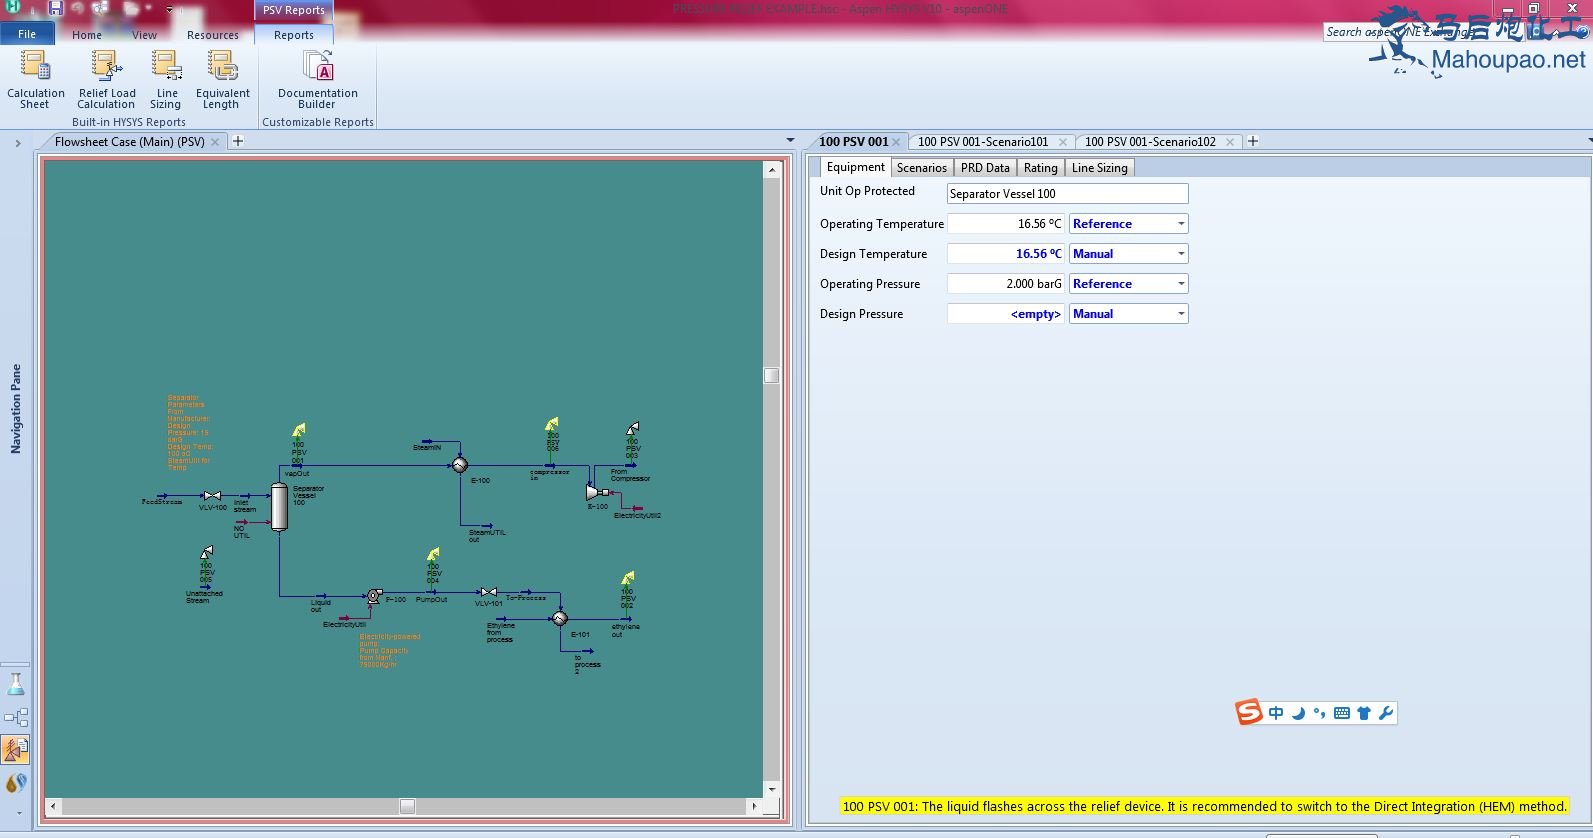This screenshot has height=838, width=1593.
Task: Open the Calculation Sheet report
Action: click(35, 80)
